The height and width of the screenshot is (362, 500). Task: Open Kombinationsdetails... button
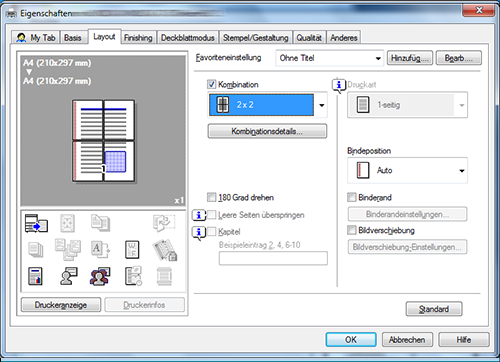coord(267,131)
